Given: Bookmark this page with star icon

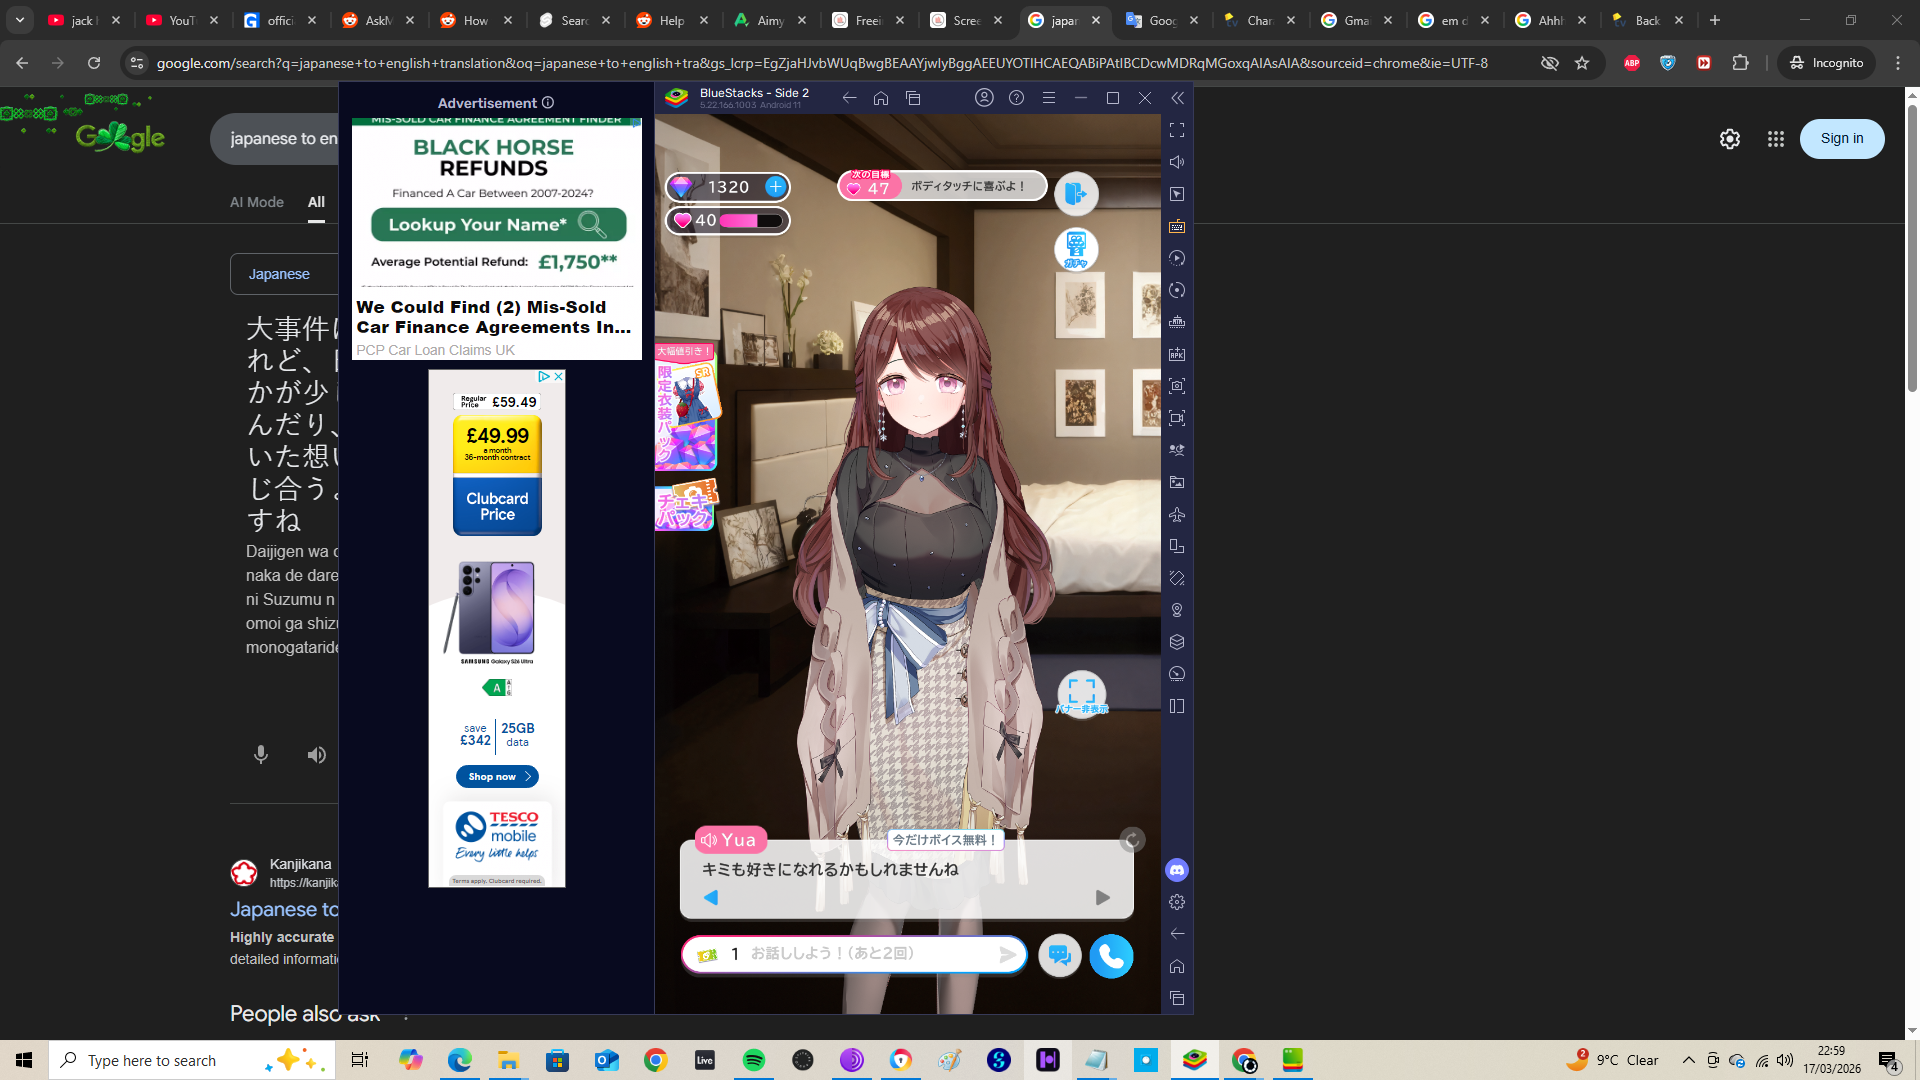Looking at the screenshot, I should pos(1582,63).
